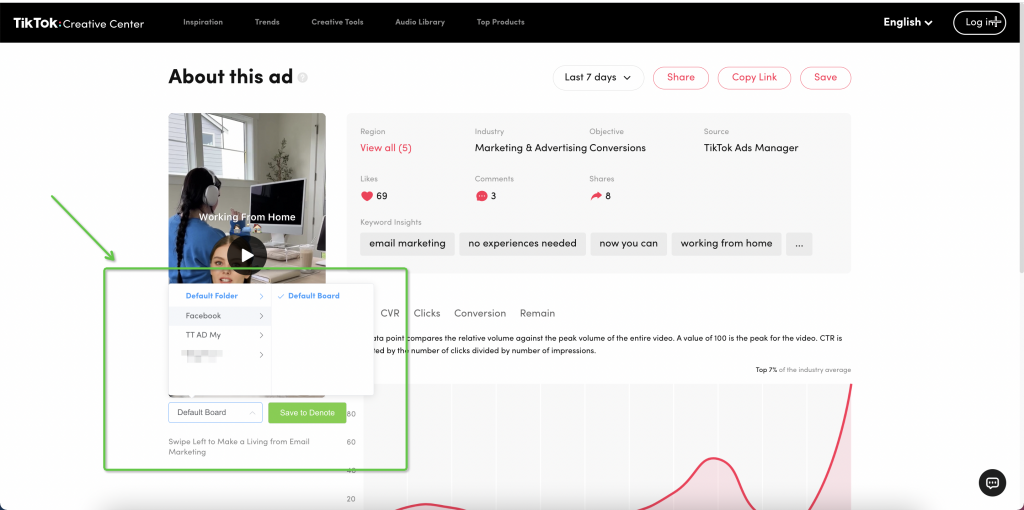Open the Inspiration menu

[x=202, y=22]
